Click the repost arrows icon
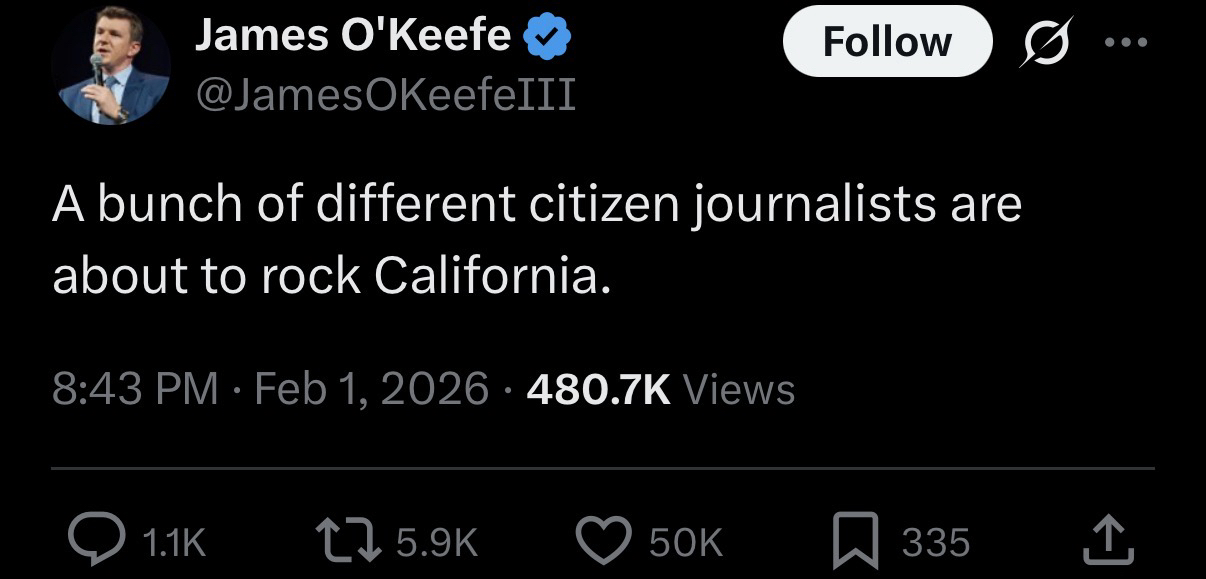Screen dimensions: 1206x579 pyautogui.click(x=351, y=541)
